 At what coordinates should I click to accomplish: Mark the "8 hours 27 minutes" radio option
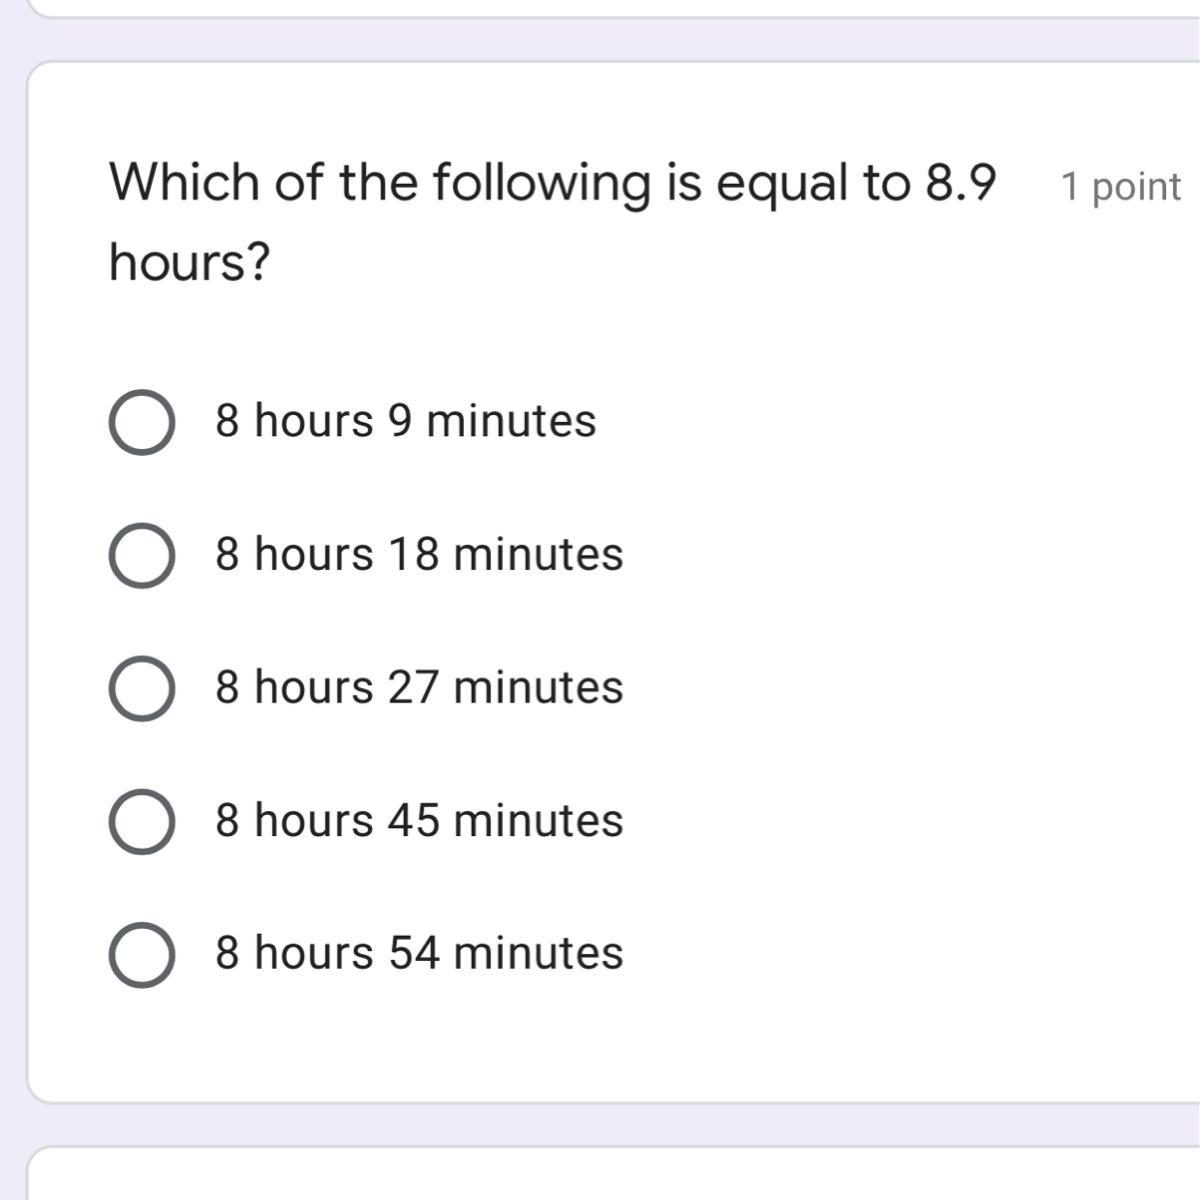[x=142, y=688]
